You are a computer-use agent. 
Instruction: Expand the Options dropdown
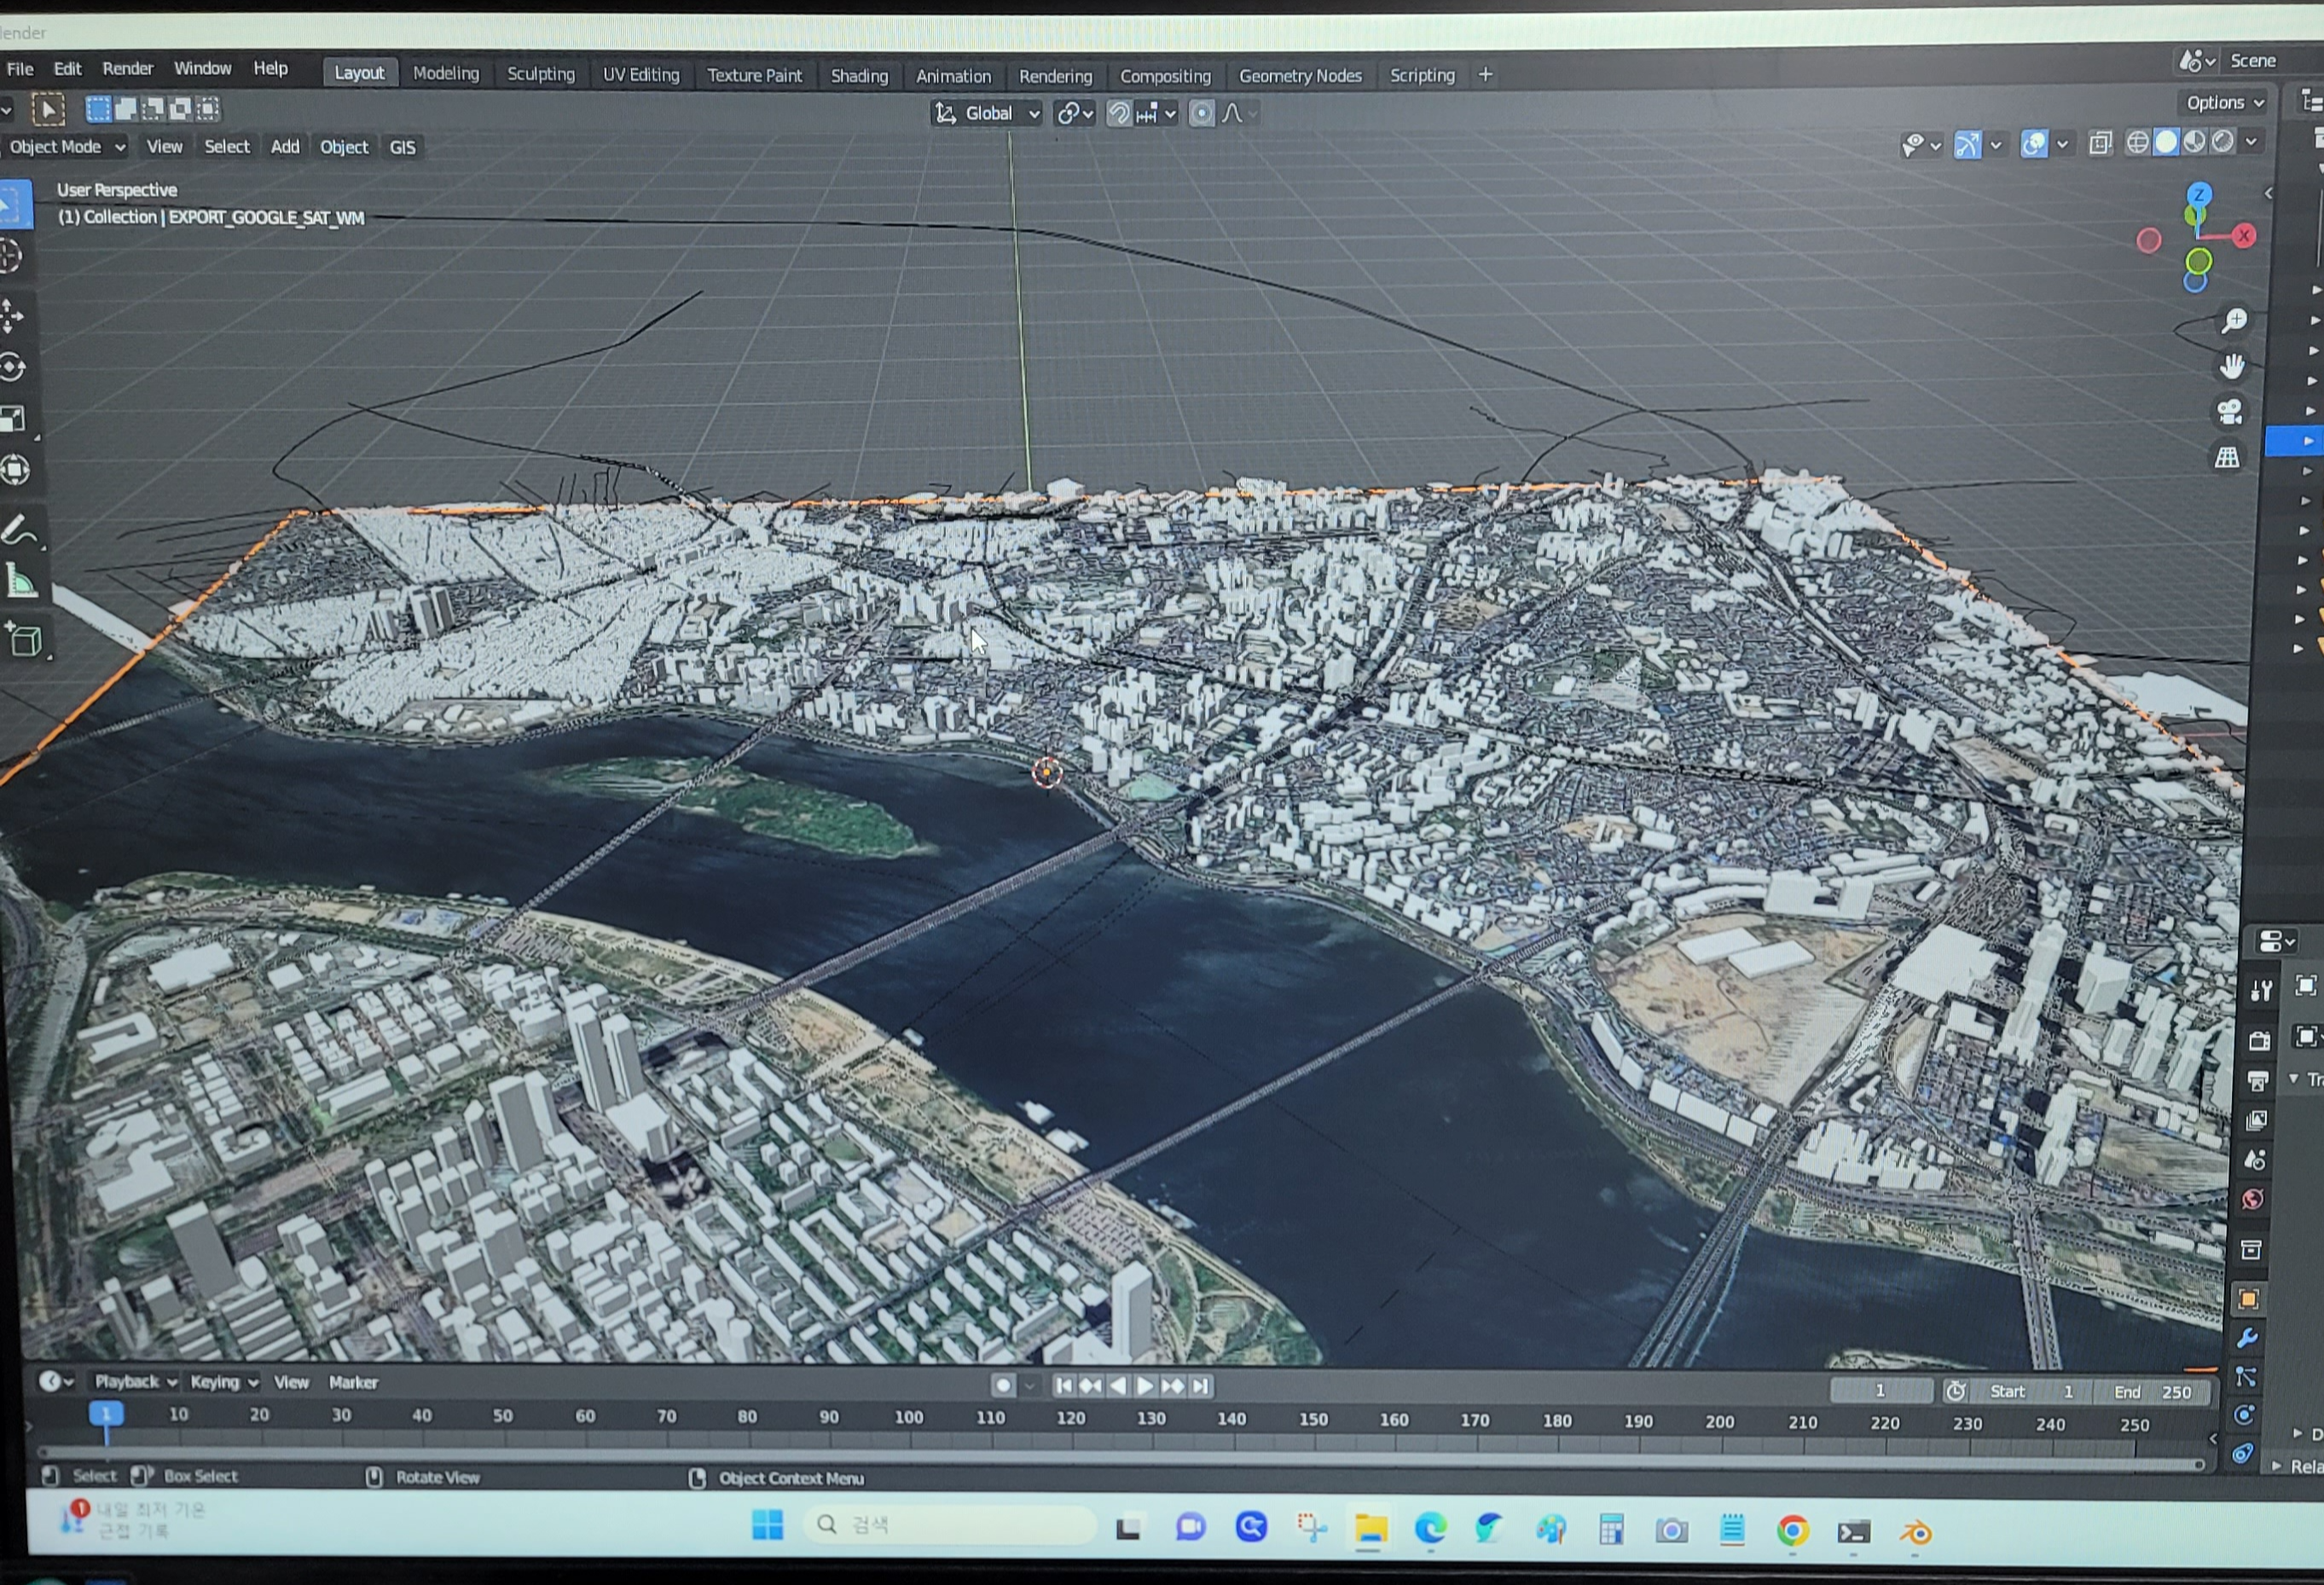2224,102
